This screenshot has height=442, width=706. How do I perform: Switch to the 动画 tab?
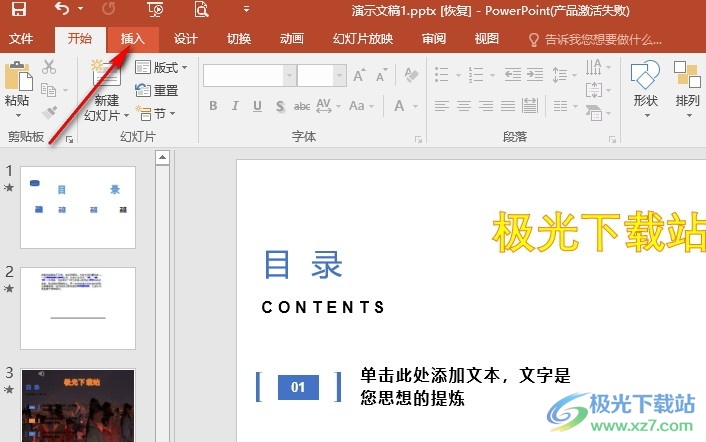[292, 39]
